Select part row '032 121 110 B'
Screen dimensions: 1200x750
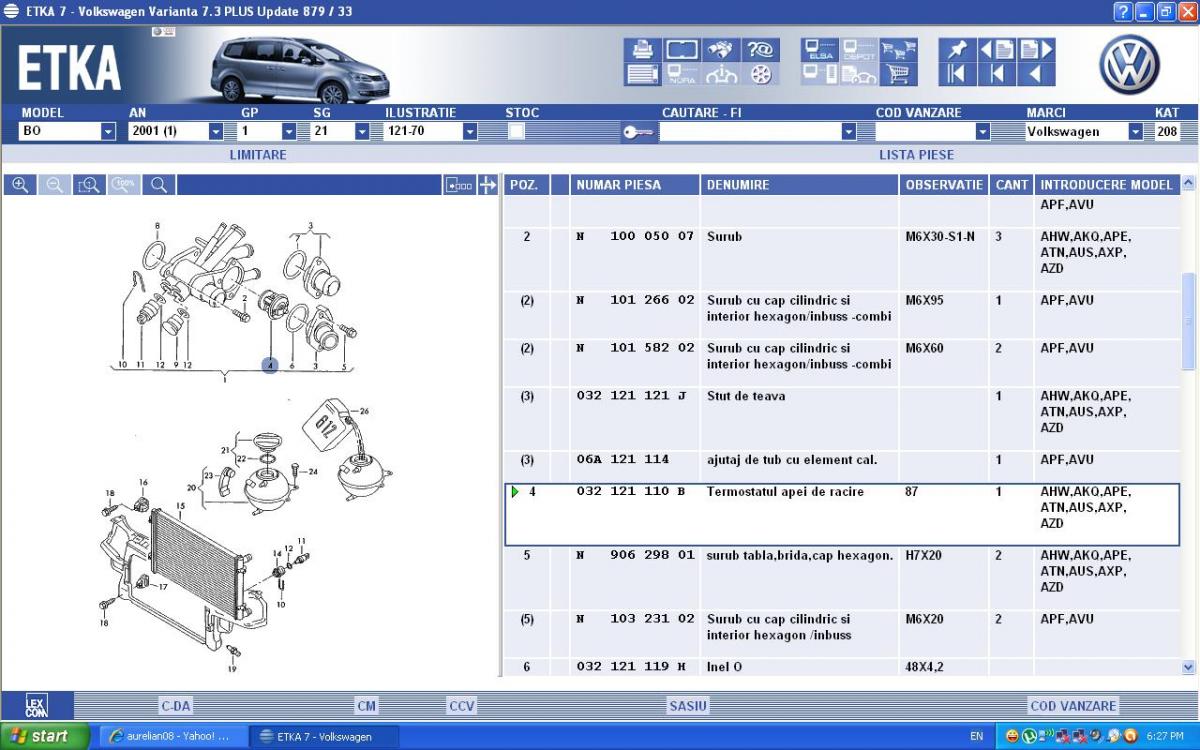(842, 515)
